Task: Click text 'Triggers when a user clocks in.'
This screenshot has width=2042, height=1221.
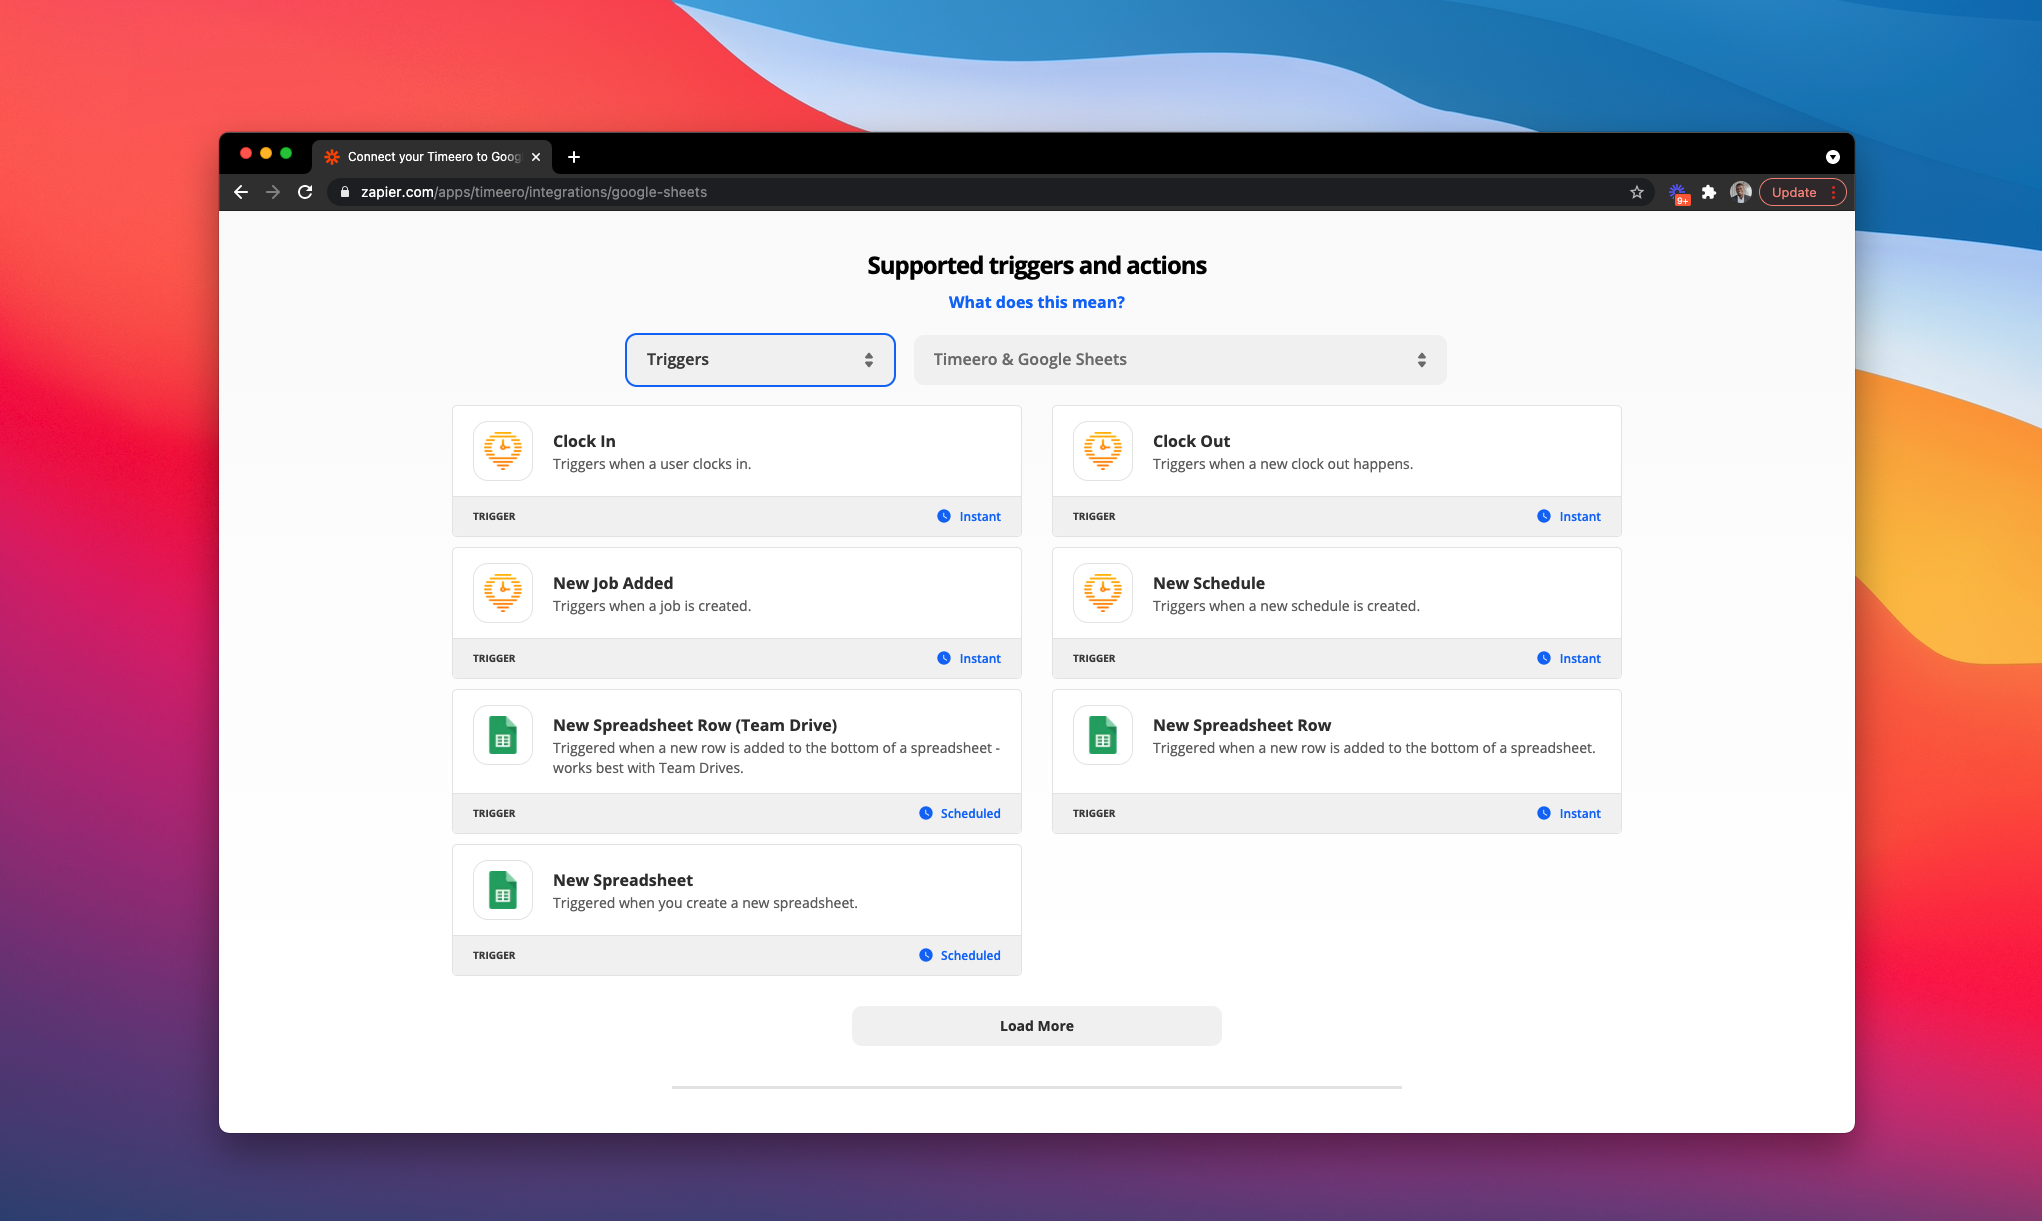Action: click(652, 464)
